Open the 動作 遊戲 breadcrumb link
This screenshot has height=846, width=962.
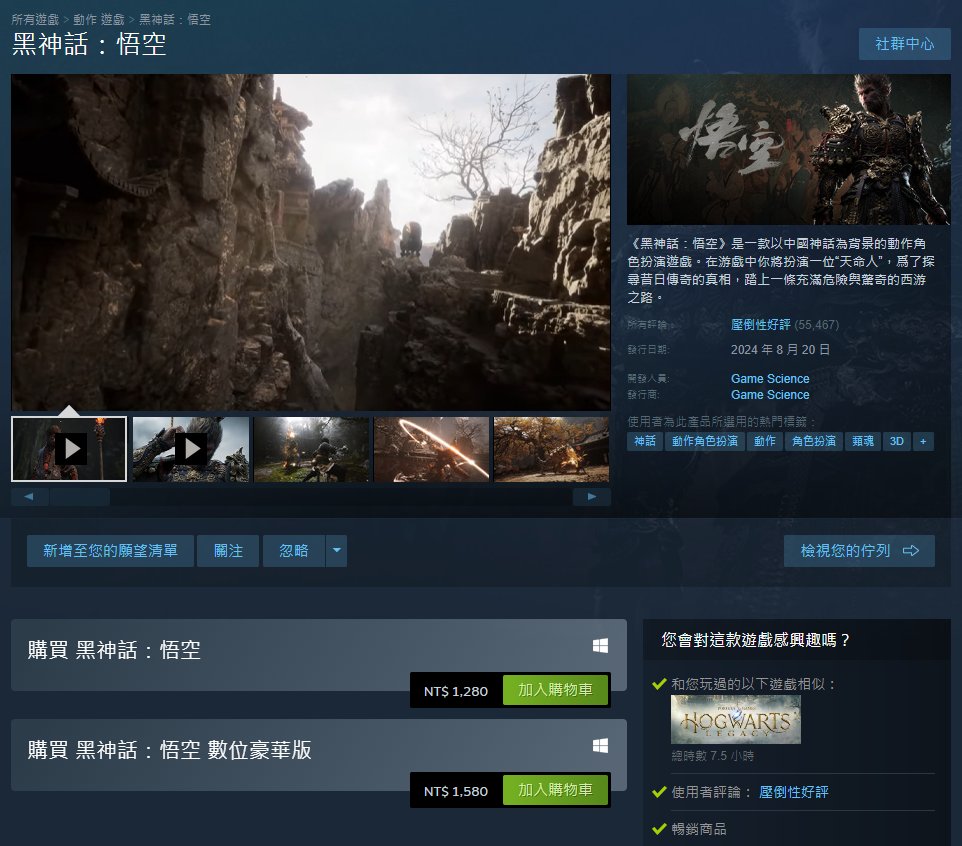(99, 20)
